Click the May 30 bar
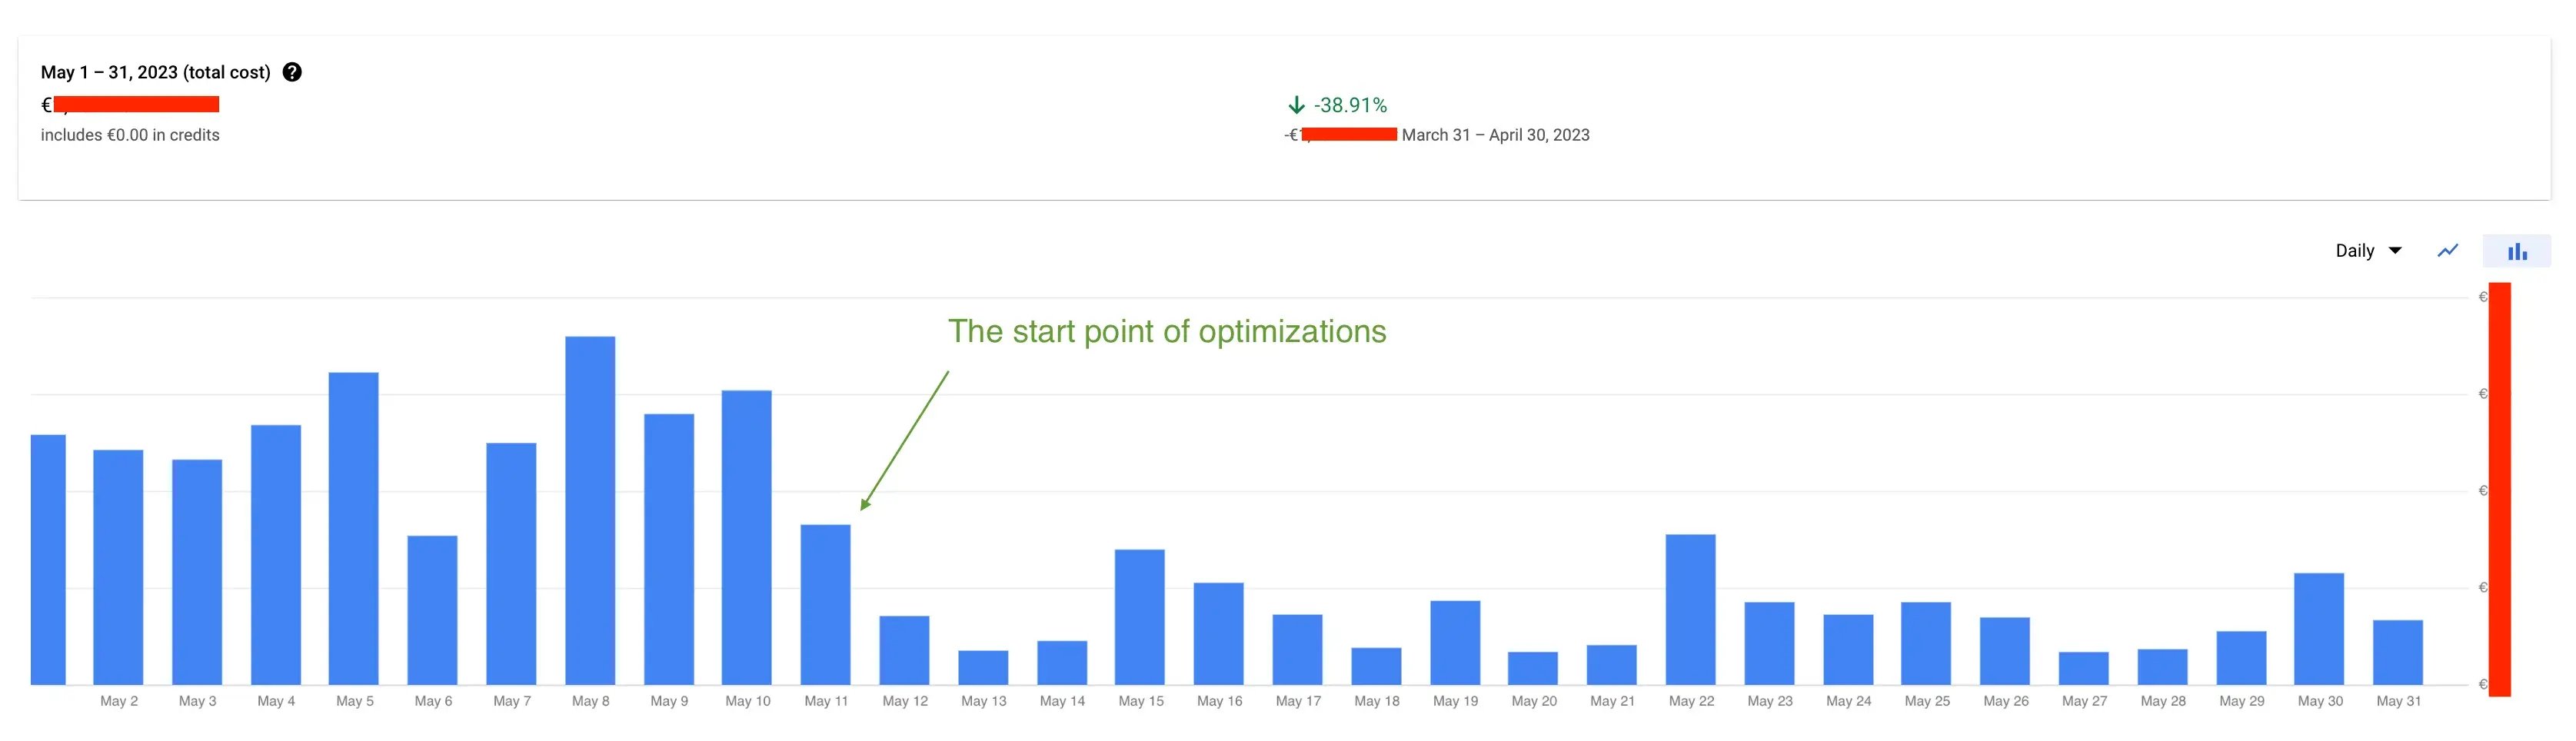2576x741 pixels. (x=2319, y=629)
